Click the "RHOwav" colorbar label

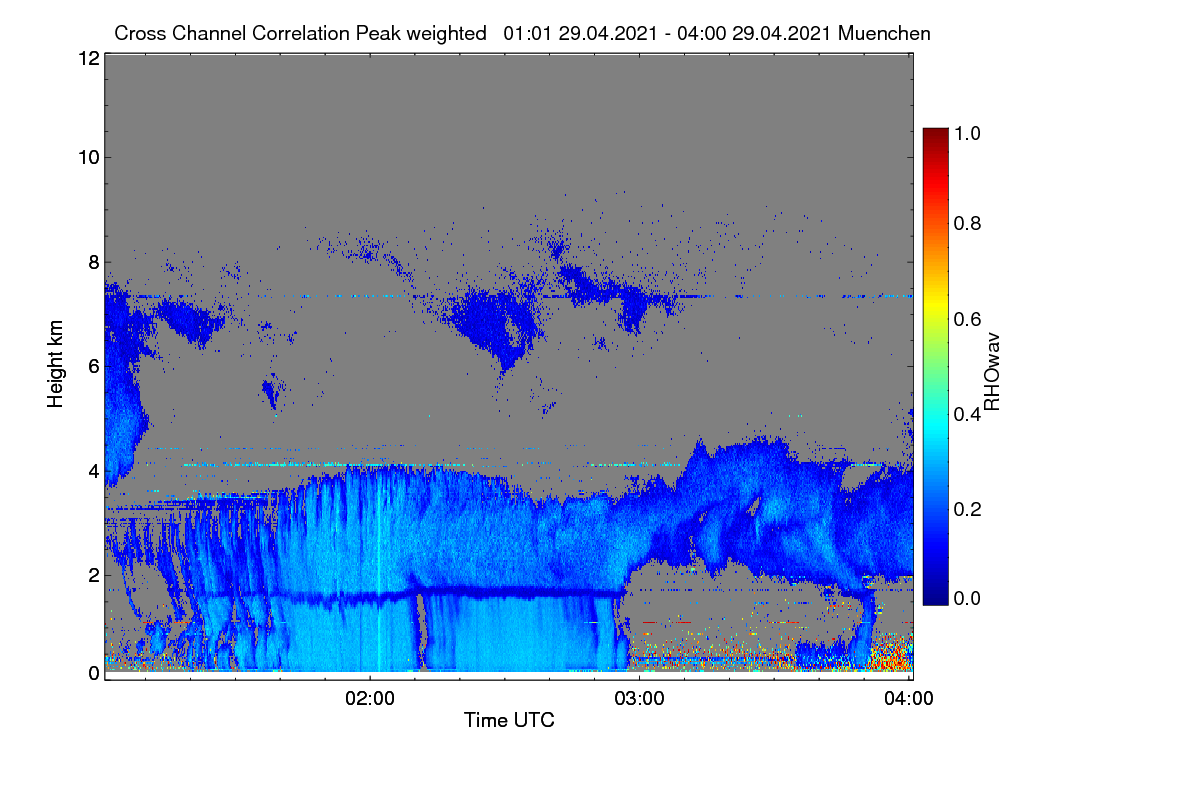[x=993, y=371]
